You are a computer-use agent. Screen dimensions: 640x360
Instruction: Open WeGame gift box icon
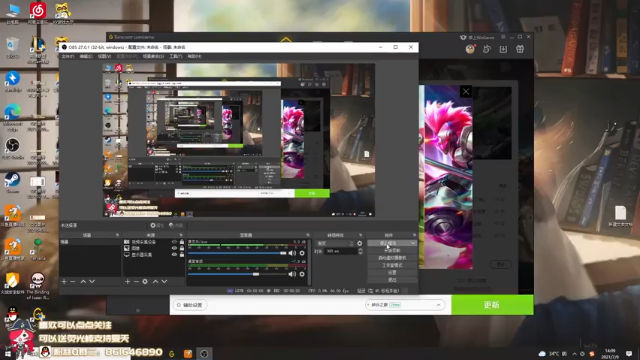pyautogui.click(x=520, y=49)
